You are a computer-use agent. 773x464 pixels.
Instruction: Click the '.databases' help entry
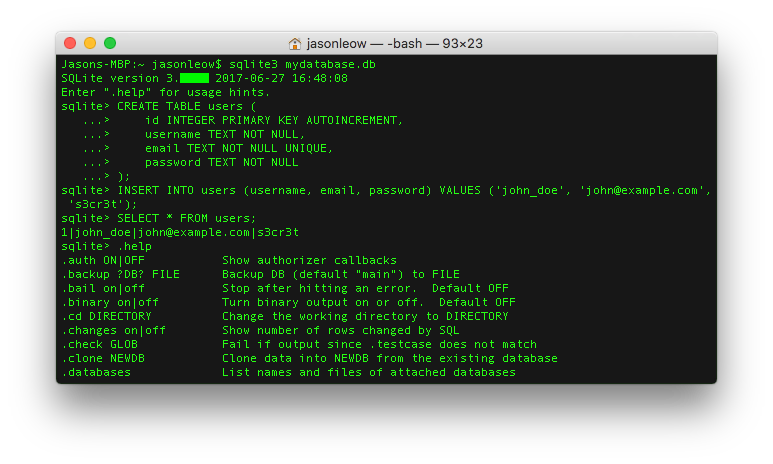point(96,372)
